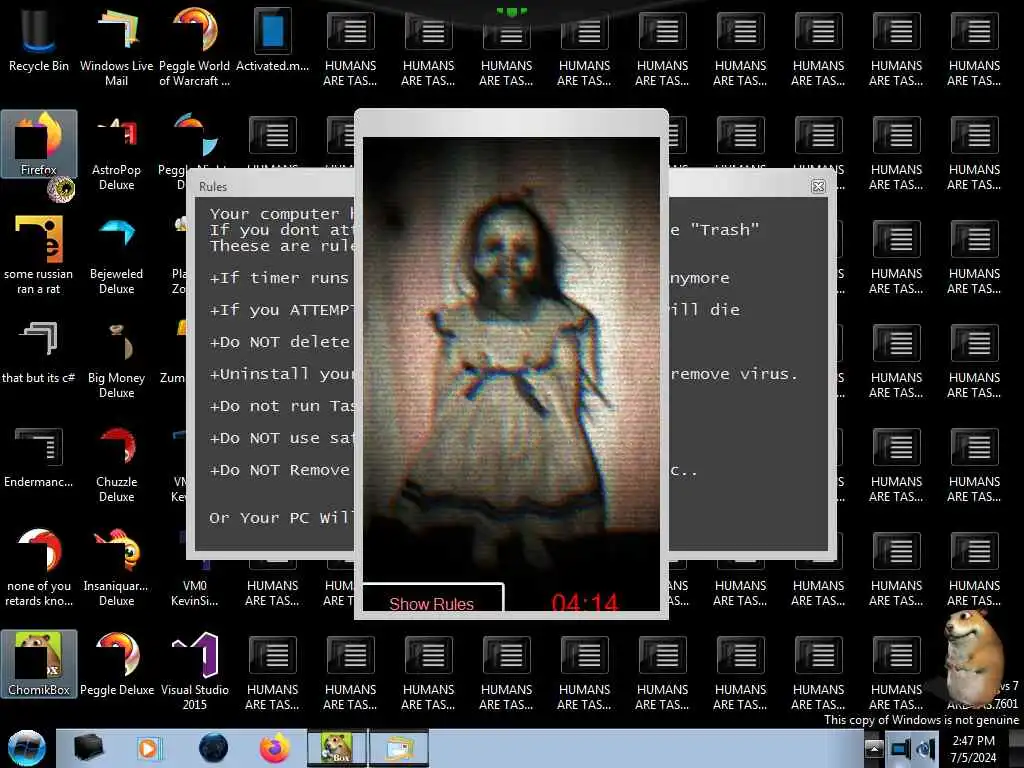Open the taskbar clock showing 2:47 PM
Image resolution: width=1024 pixels, height=768 pixels.
click(973, 749)
